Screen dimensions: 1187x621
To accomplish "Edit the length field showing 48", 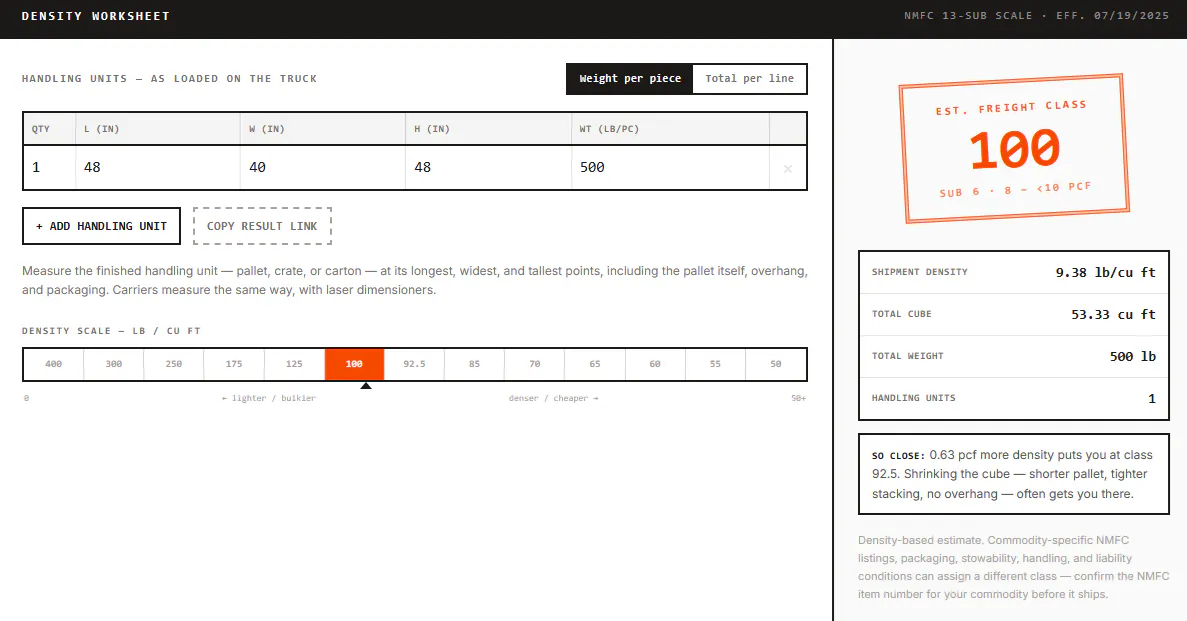I will [157, 167].
